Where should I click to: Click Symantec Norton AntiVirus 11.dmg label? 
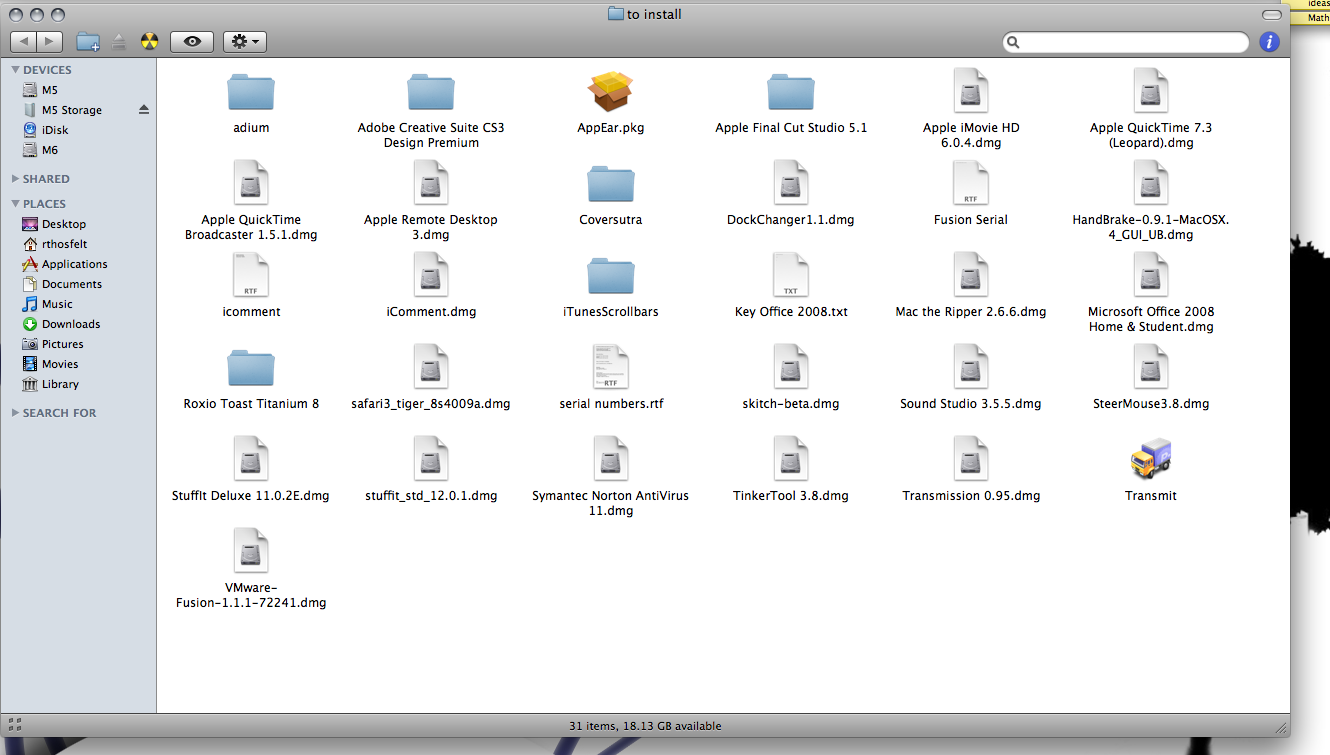[611, 503]
